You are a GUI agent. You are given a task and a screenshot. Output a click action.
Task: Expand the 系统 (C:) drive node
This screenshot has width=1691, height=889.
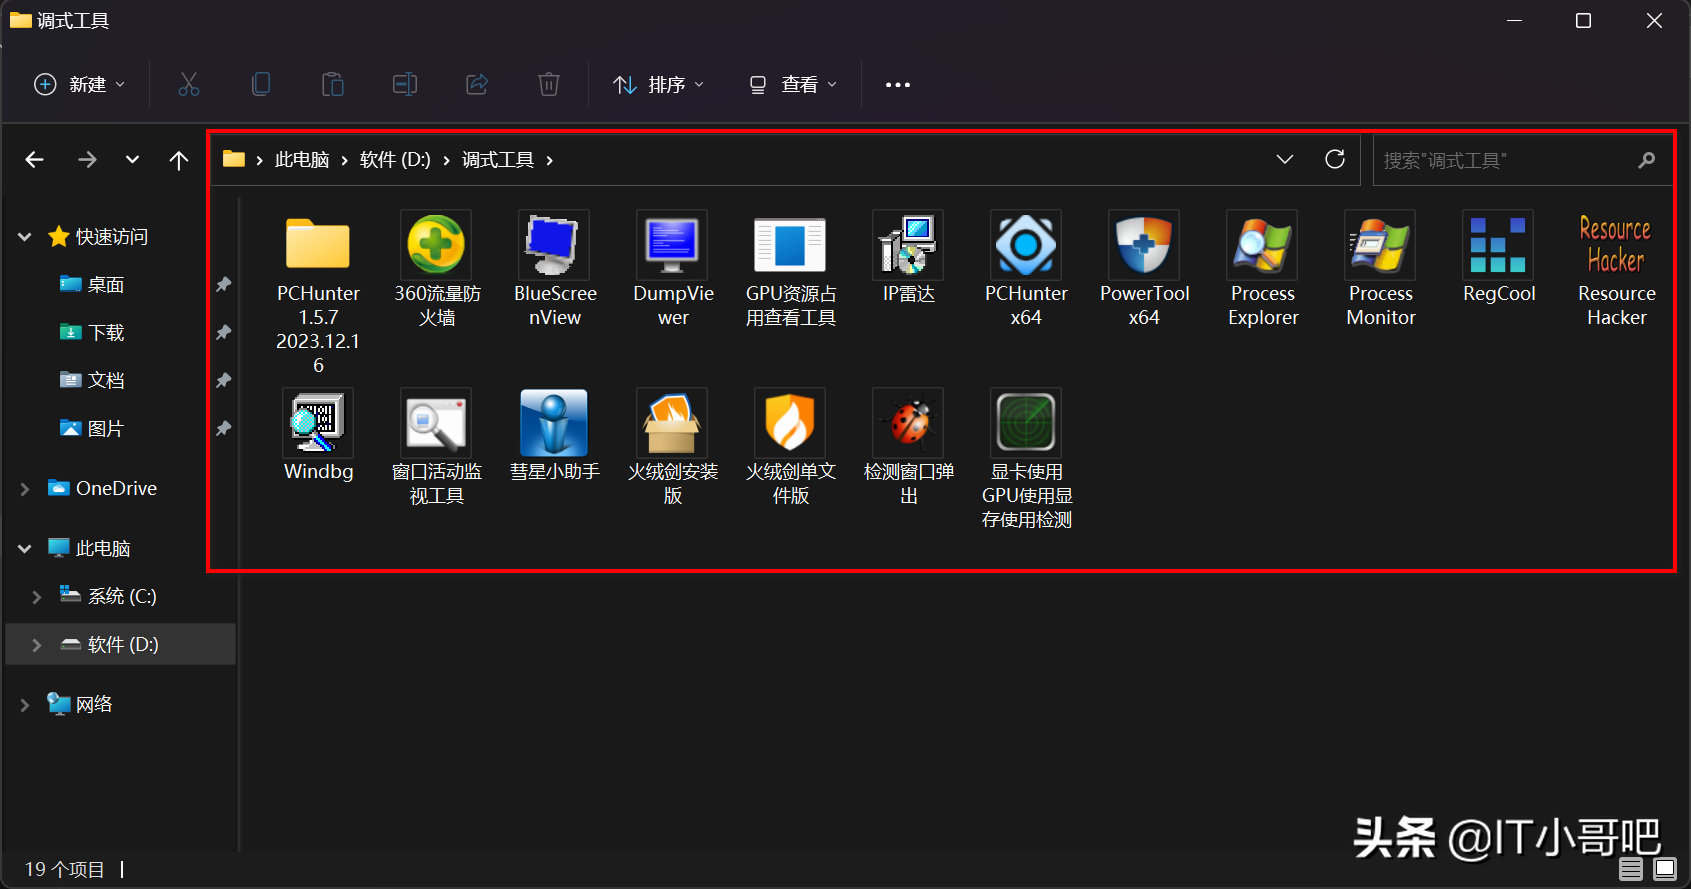[x=37, y=597]
